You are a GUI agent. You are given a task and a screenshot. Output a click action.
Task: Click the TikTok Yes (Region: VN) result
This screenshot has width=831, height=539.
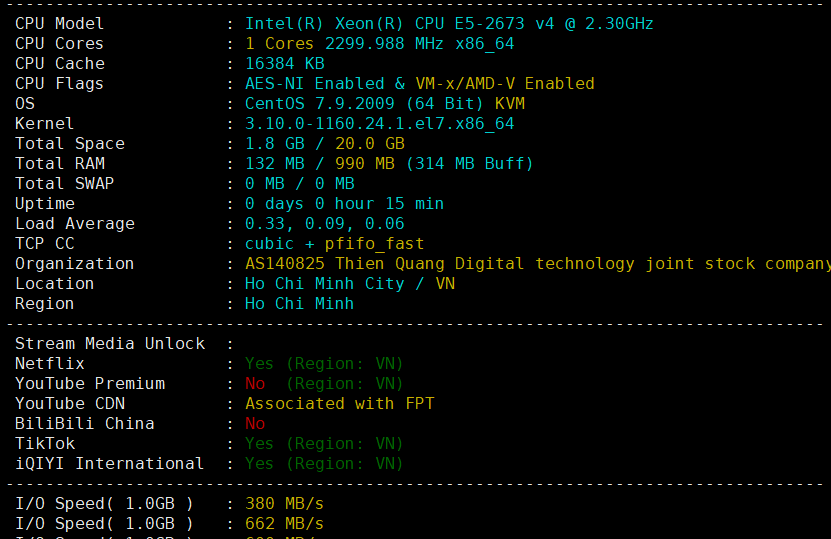tap(324, 443)
